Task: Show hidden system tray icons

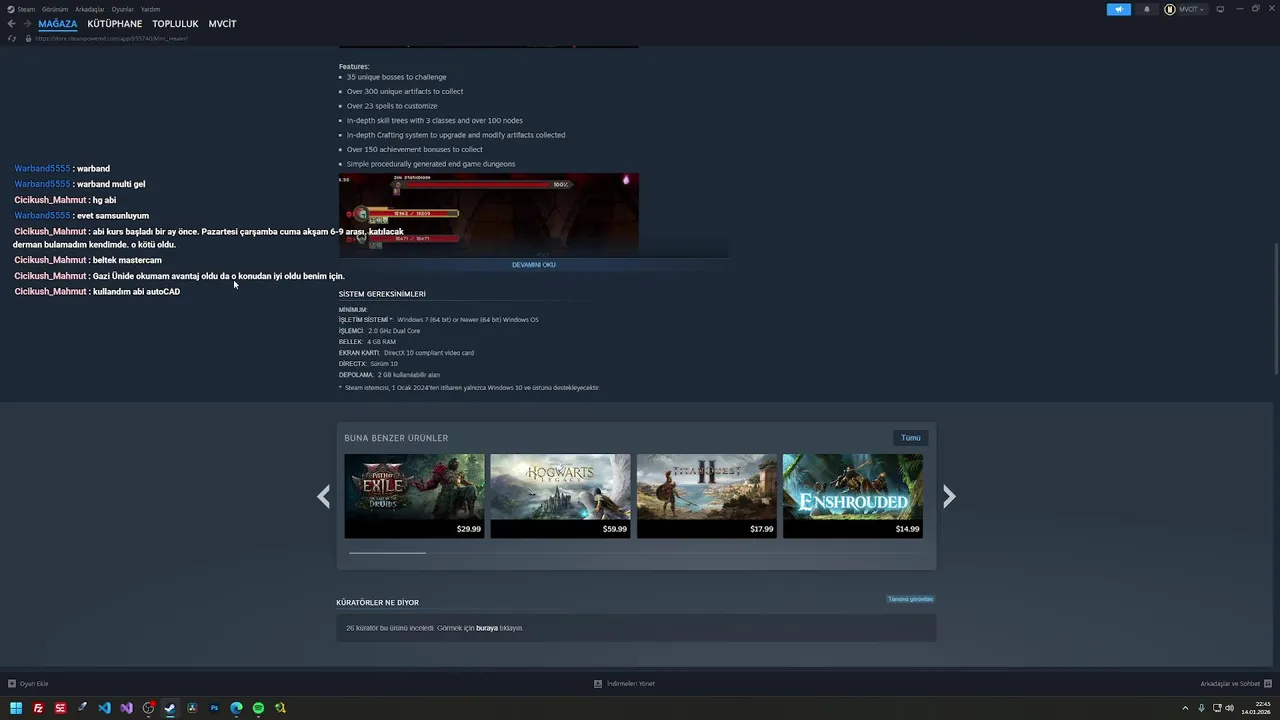Action: coord(1185,708)
